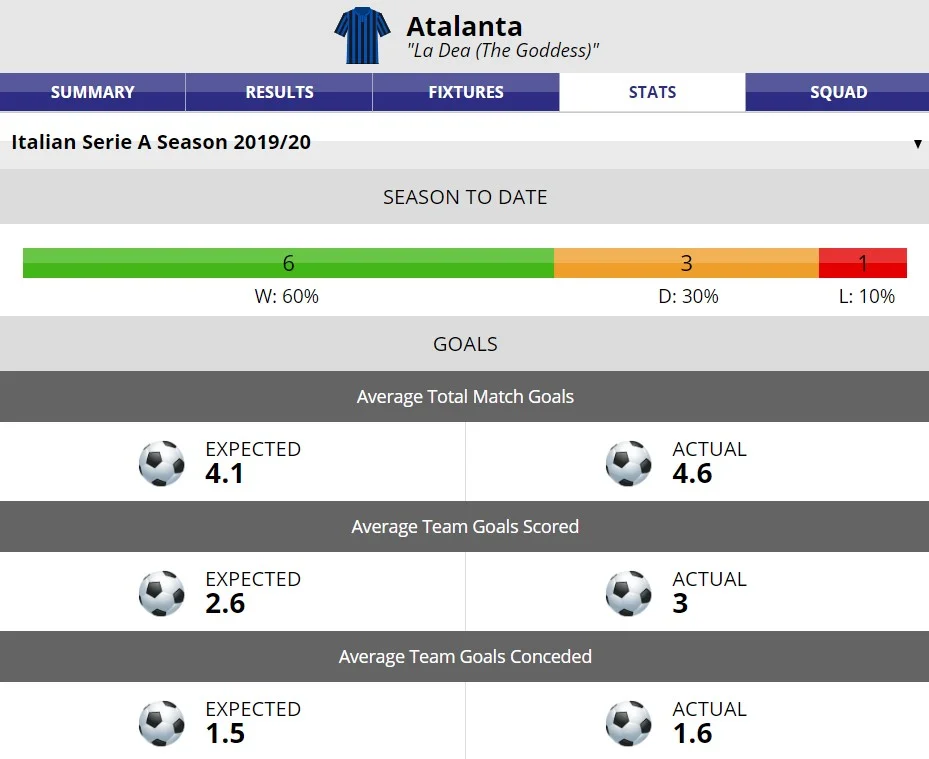Click soccer ball beside Expected 4.1
Viewport: 929px width, 759px height.
click(x=161, y=463)
